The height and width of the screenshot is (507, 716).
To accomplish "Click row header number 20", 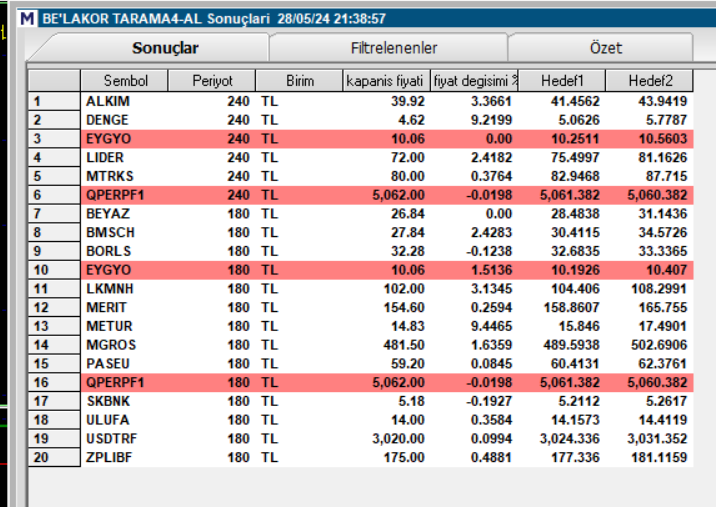I will [54, 457].
